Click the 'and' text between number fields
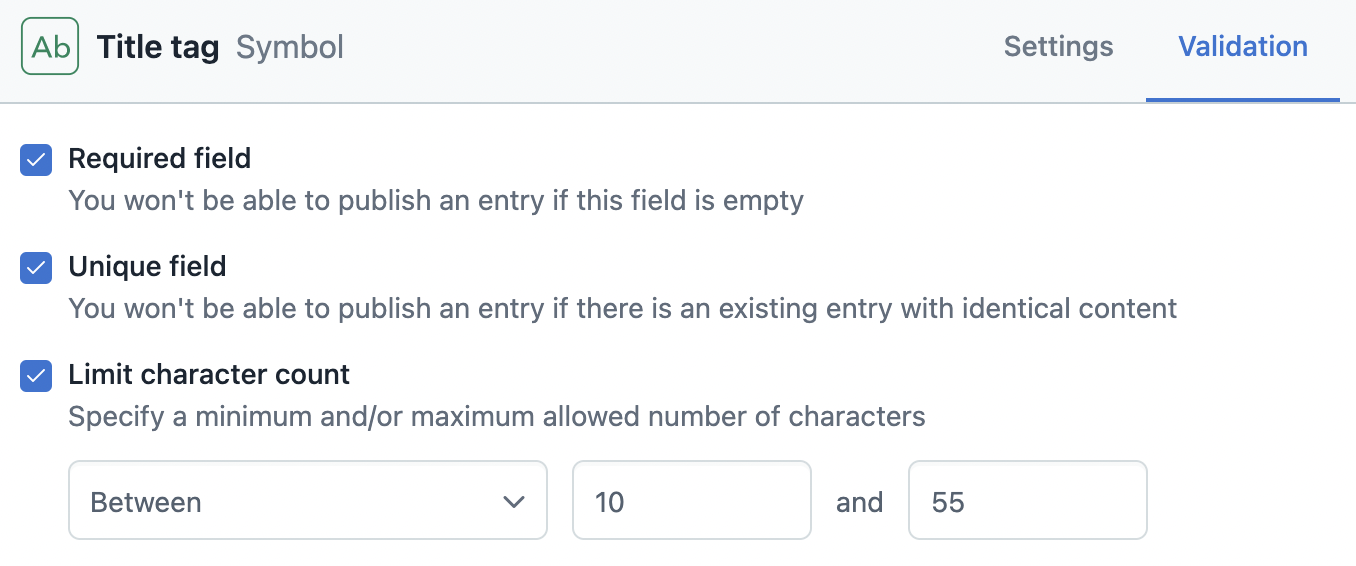1356x566 pixels. pos(859,502)
